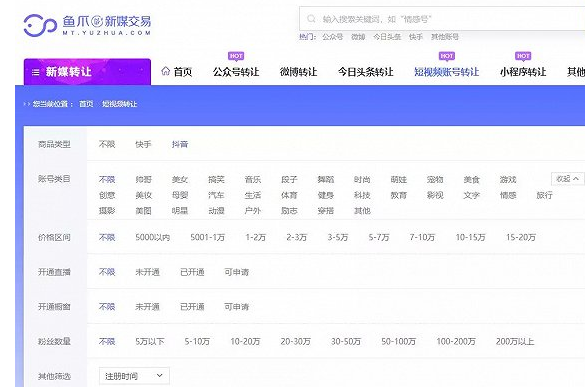This screenshot has height=387, width=585.
Task: Select the 搞笑 account category
Action: coord(216,179)
